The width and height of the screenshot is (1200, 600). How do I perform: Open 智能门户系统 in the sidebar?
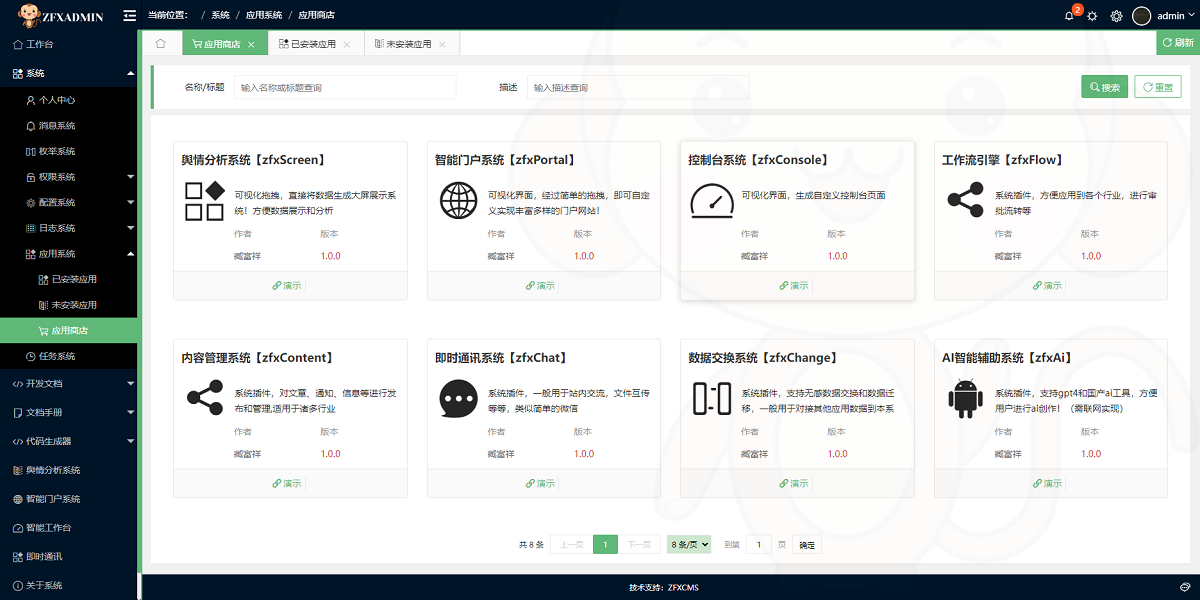(69, 499)
